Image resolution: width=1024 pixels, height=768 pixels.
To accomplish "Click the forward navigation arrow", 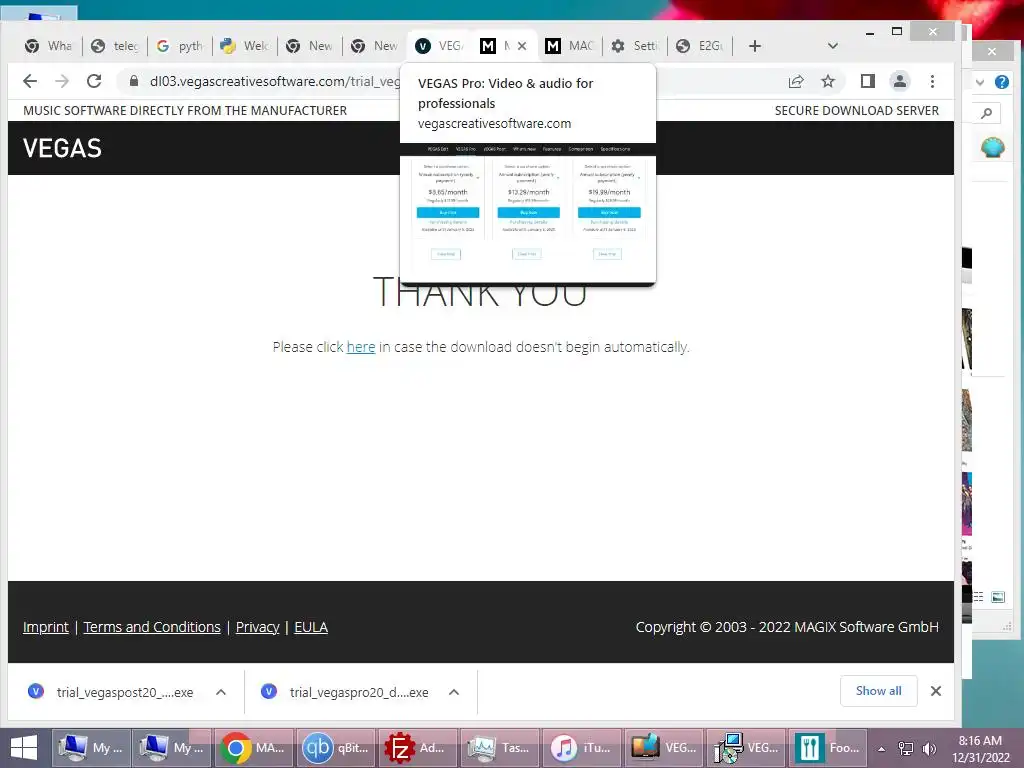I will tap(62, 81).
